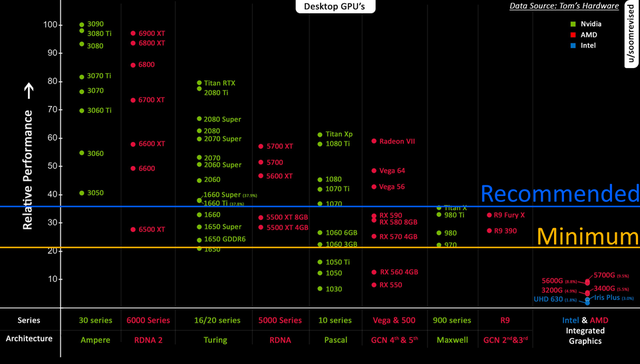Click the 5700G integrated graphics dot
Image resolution: width=640 pixels, height=364 pixels.
[587, 282]
